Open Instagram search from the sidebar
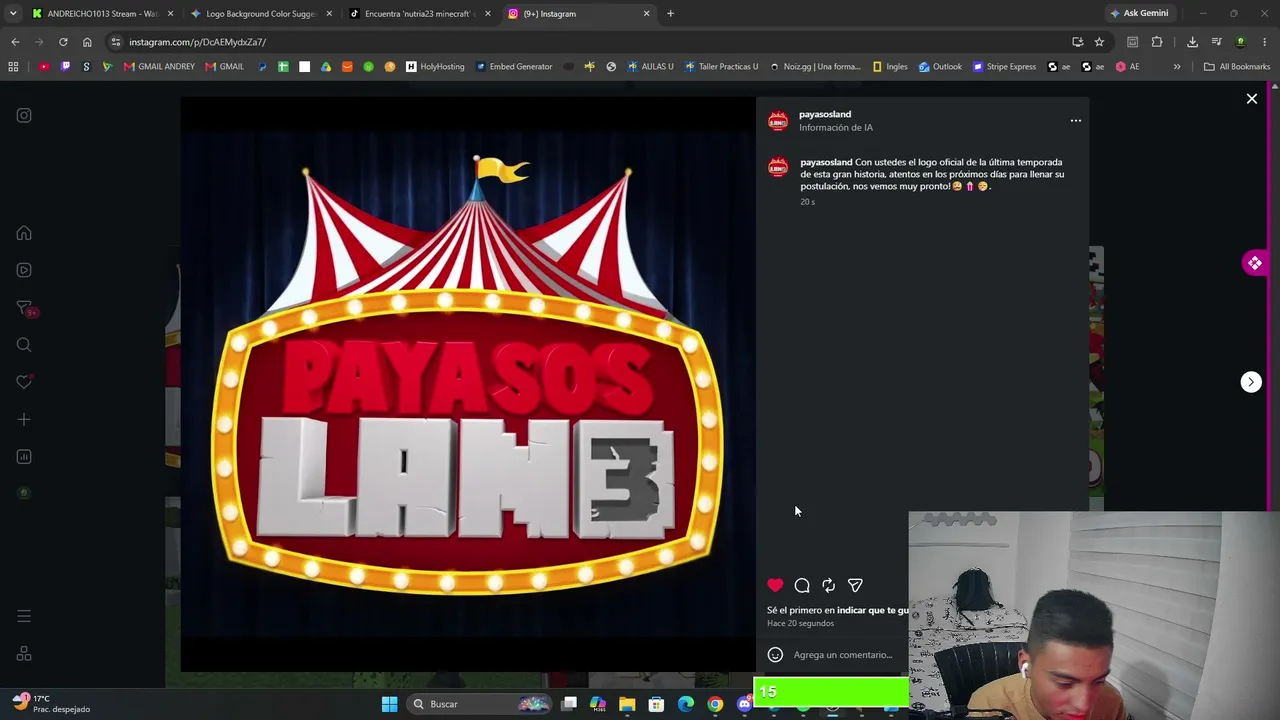 point(24,345)
